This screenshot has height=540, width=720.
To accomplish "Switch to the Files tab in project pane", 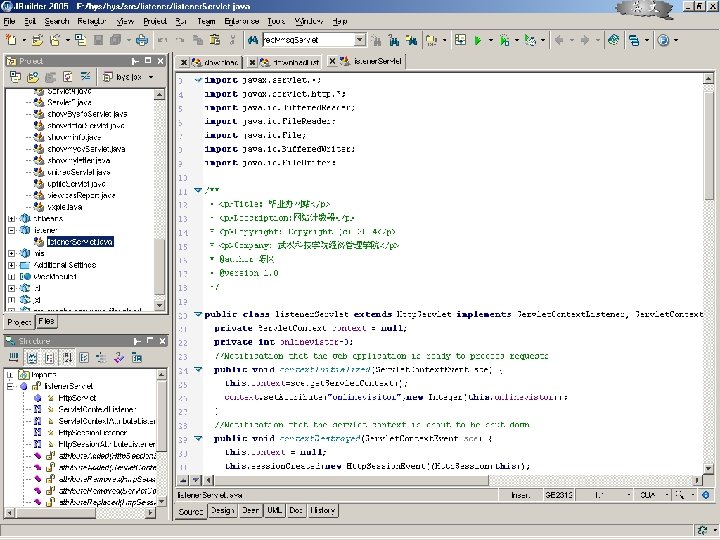I will 47,323.
